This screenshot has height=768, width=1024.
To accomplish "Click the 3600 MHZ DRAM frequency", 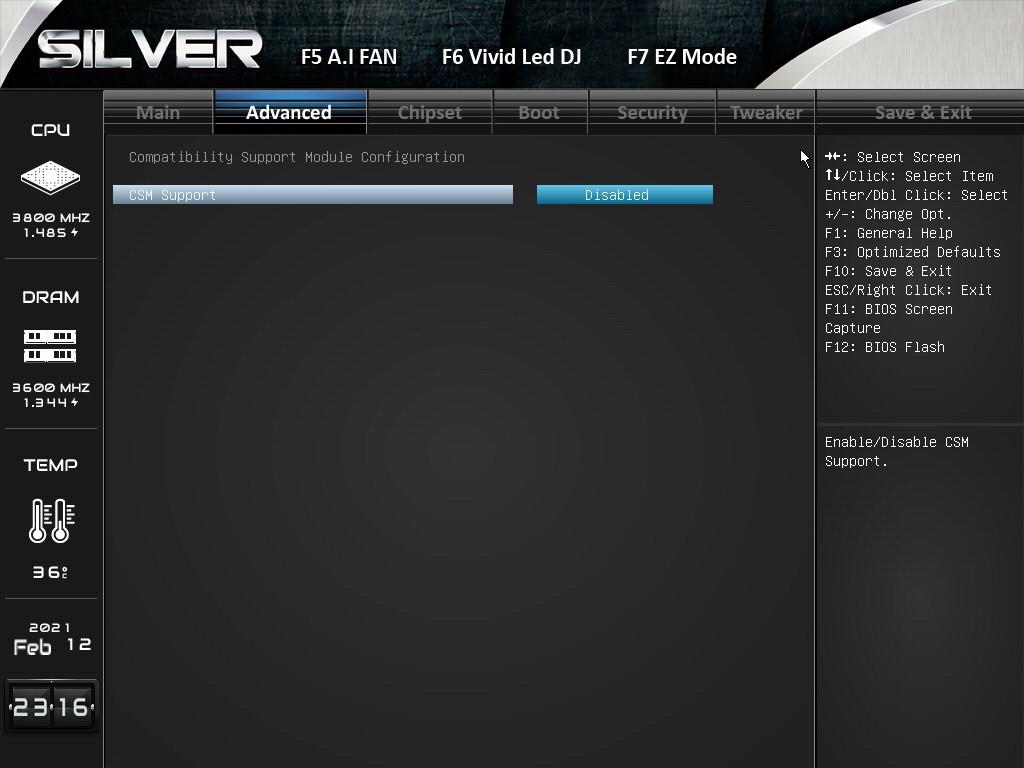I will pyautogui.click(x=51, y=387).
